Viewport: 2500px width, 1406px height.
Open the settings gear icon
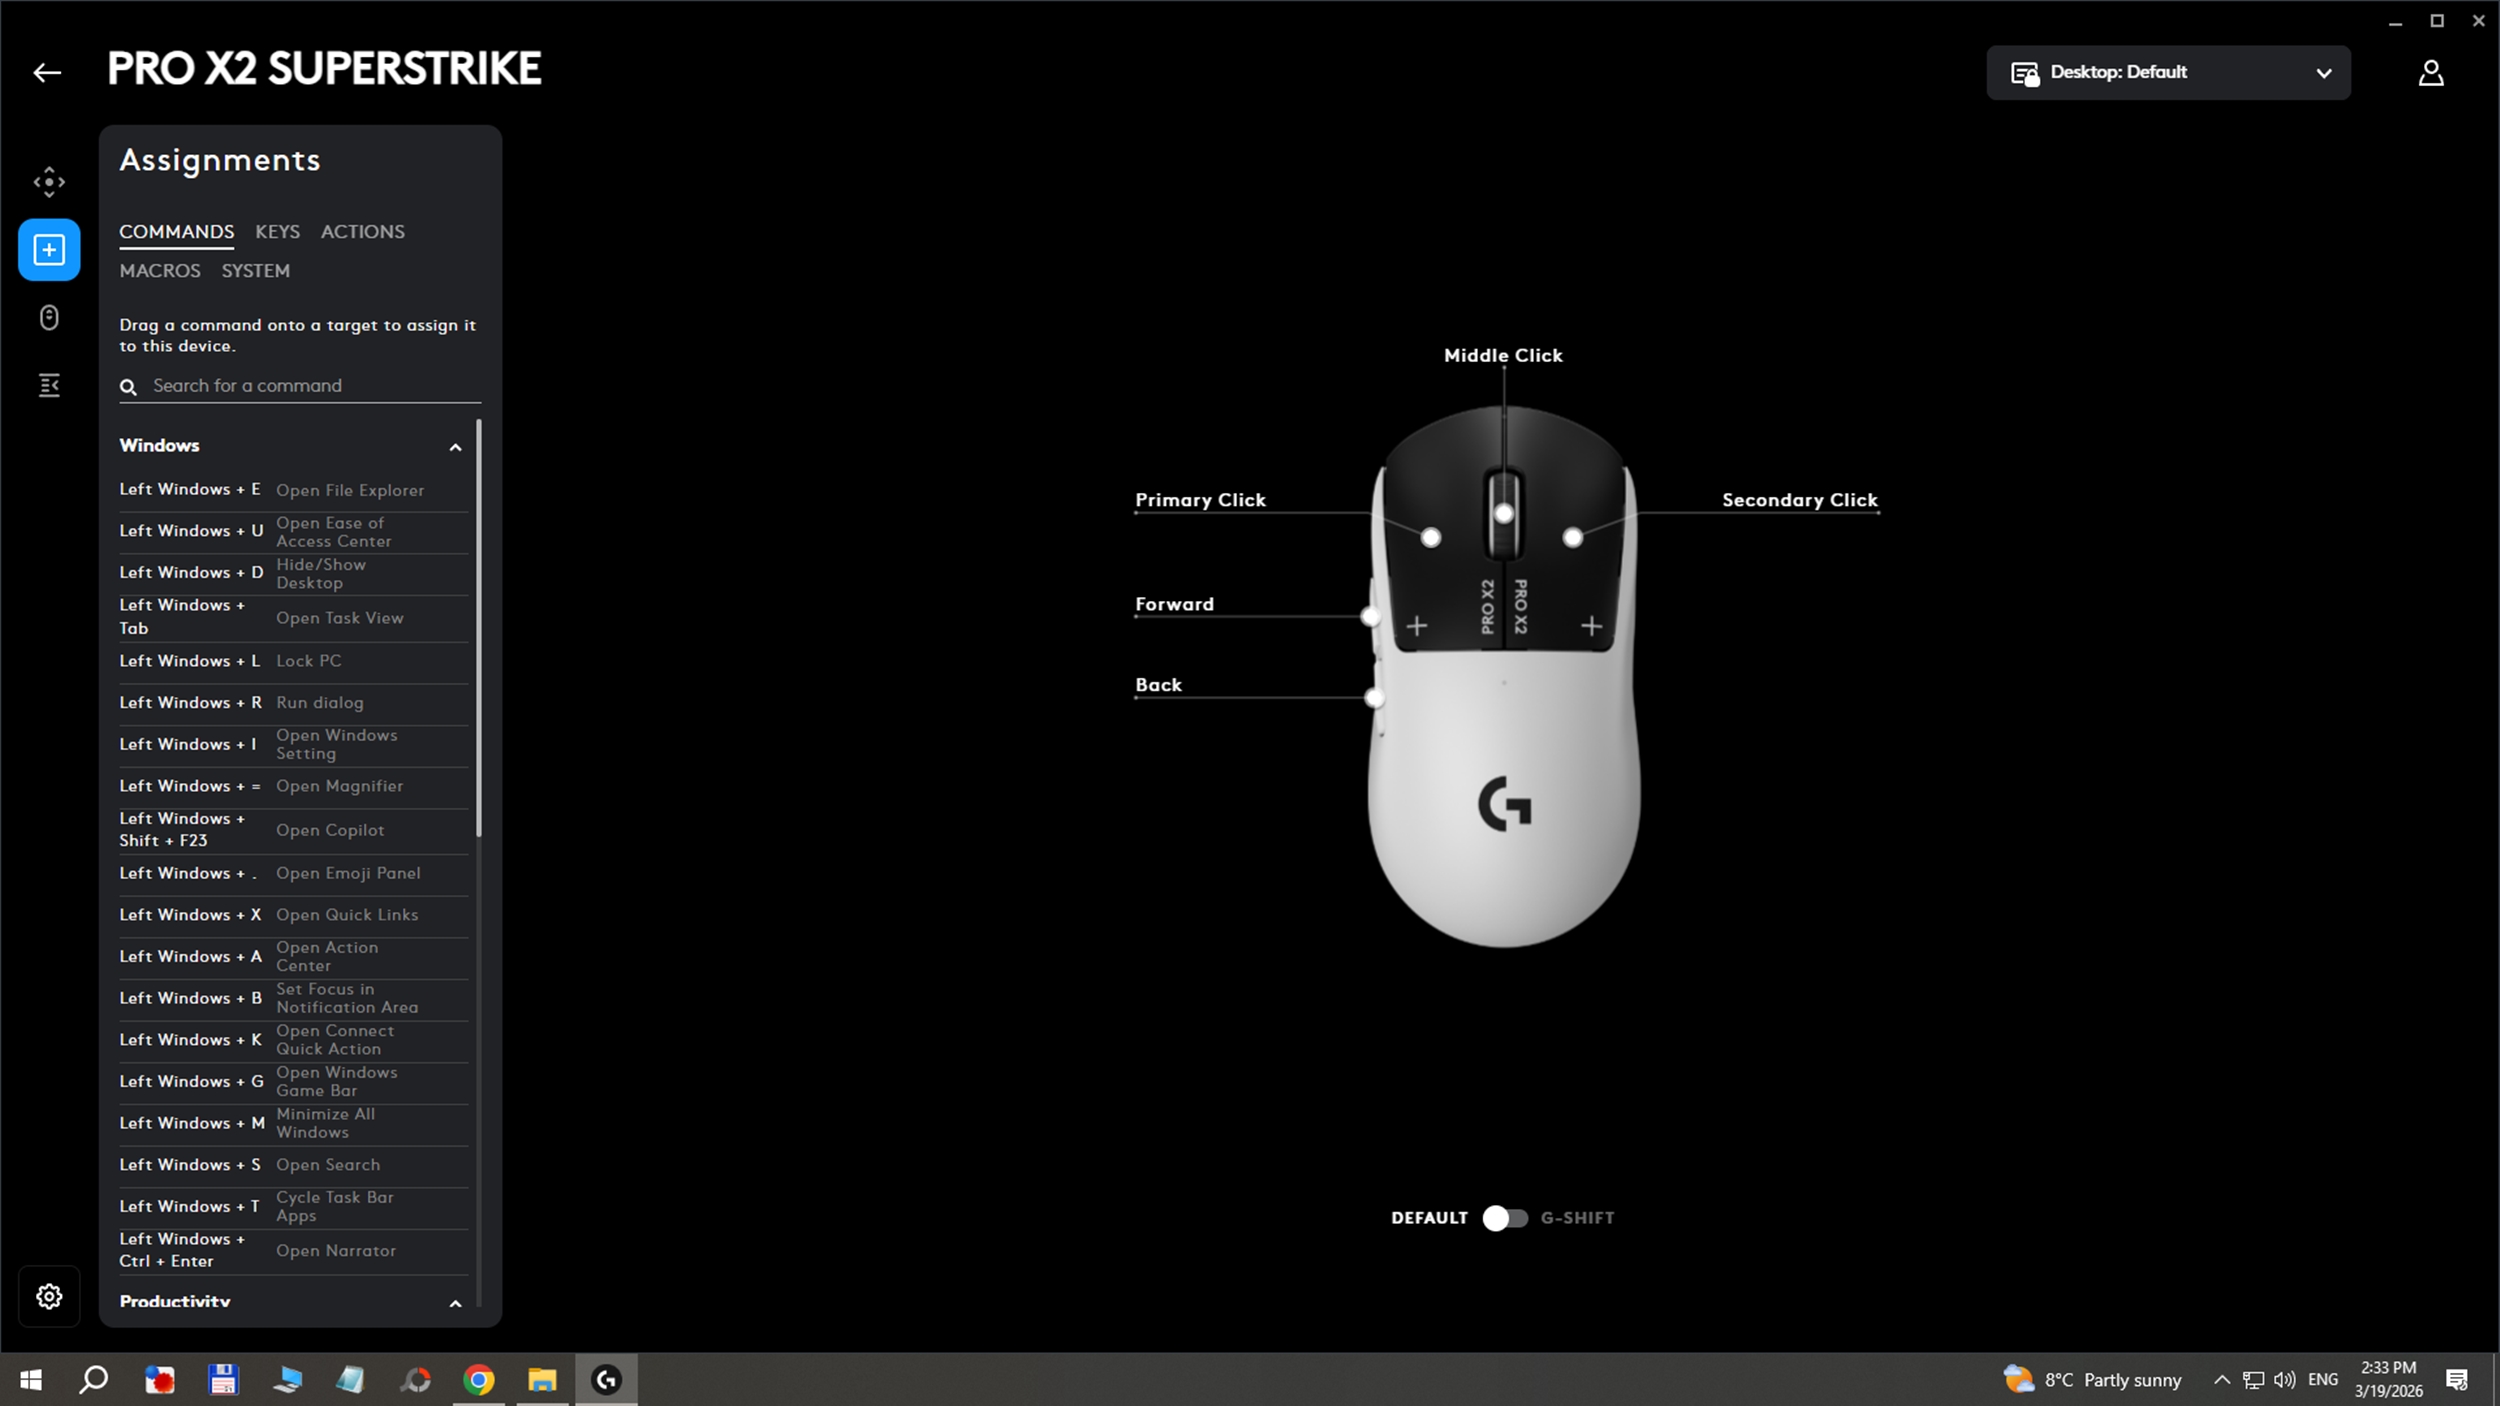tap(49, 1296)
